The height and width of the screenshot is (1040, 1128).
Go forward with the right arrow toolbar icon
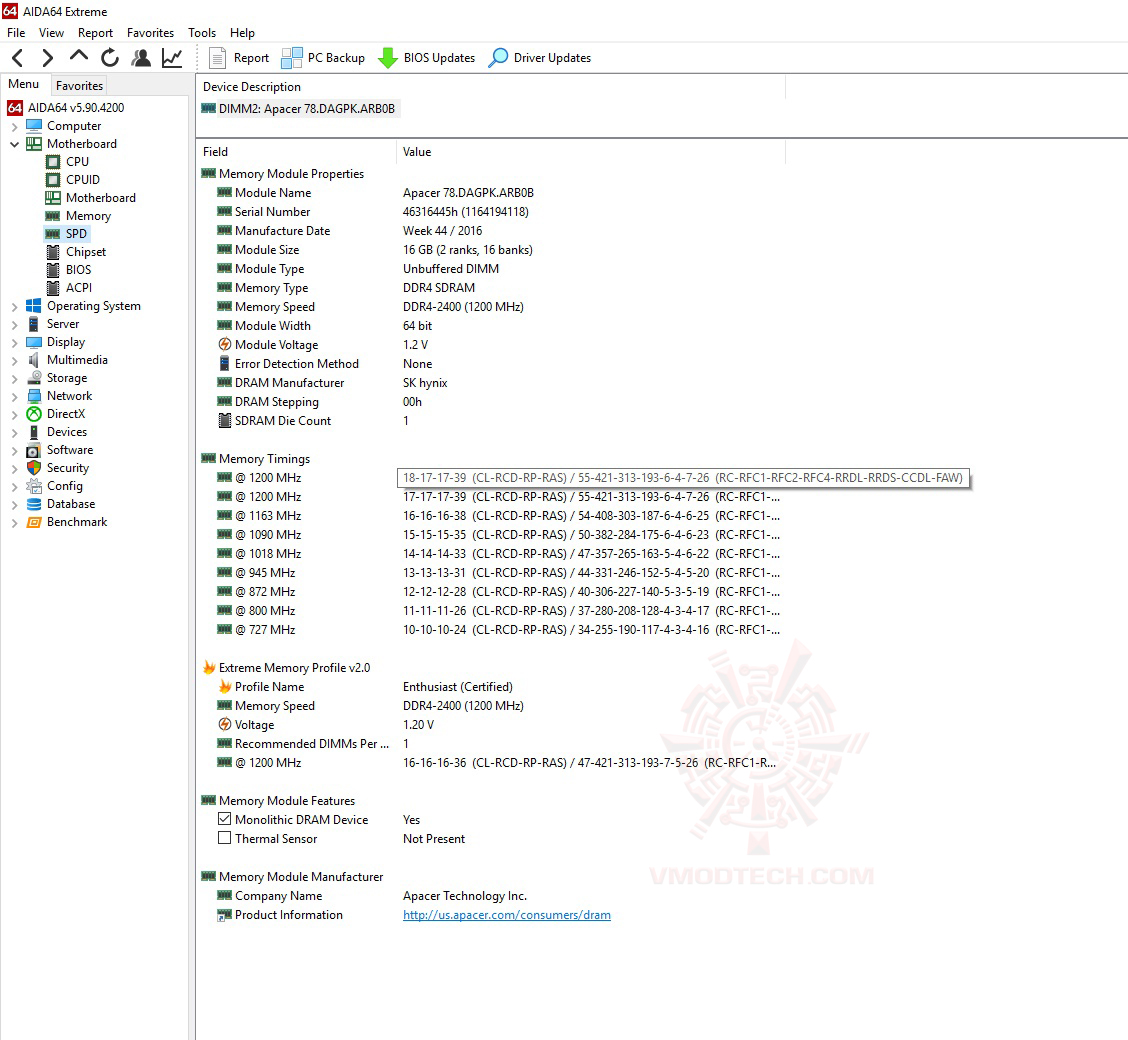coord(47,58)
